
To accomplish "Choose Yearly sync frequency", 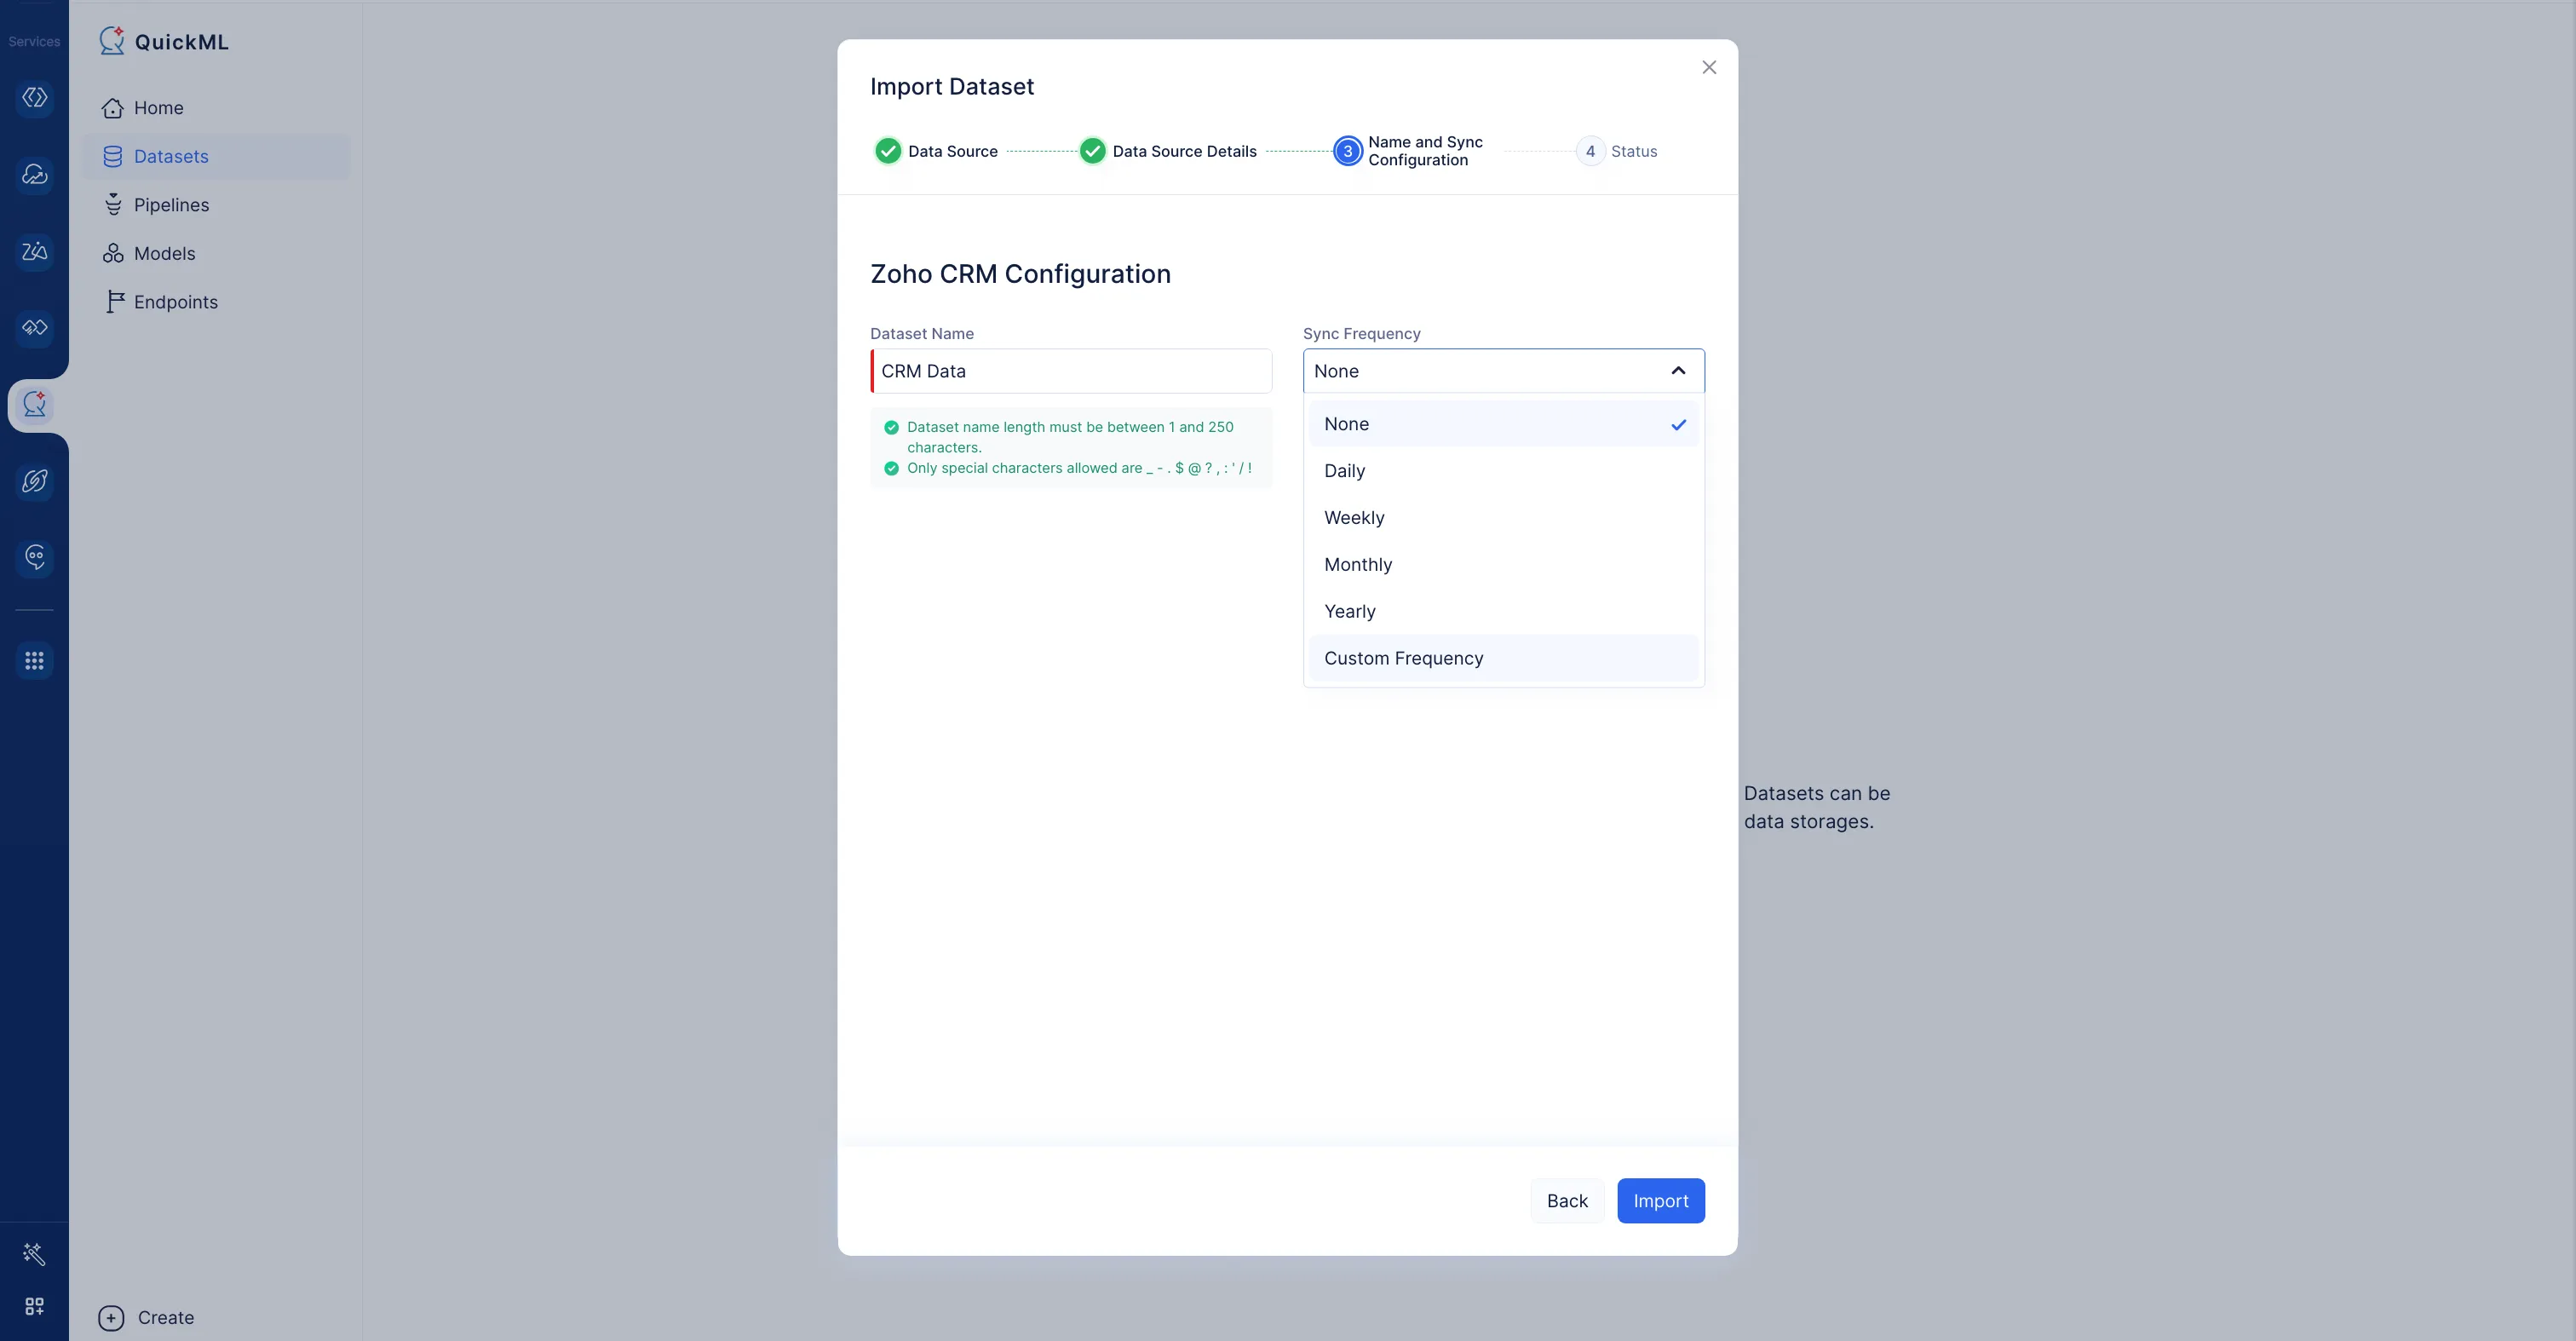I will pos(1503,612).
